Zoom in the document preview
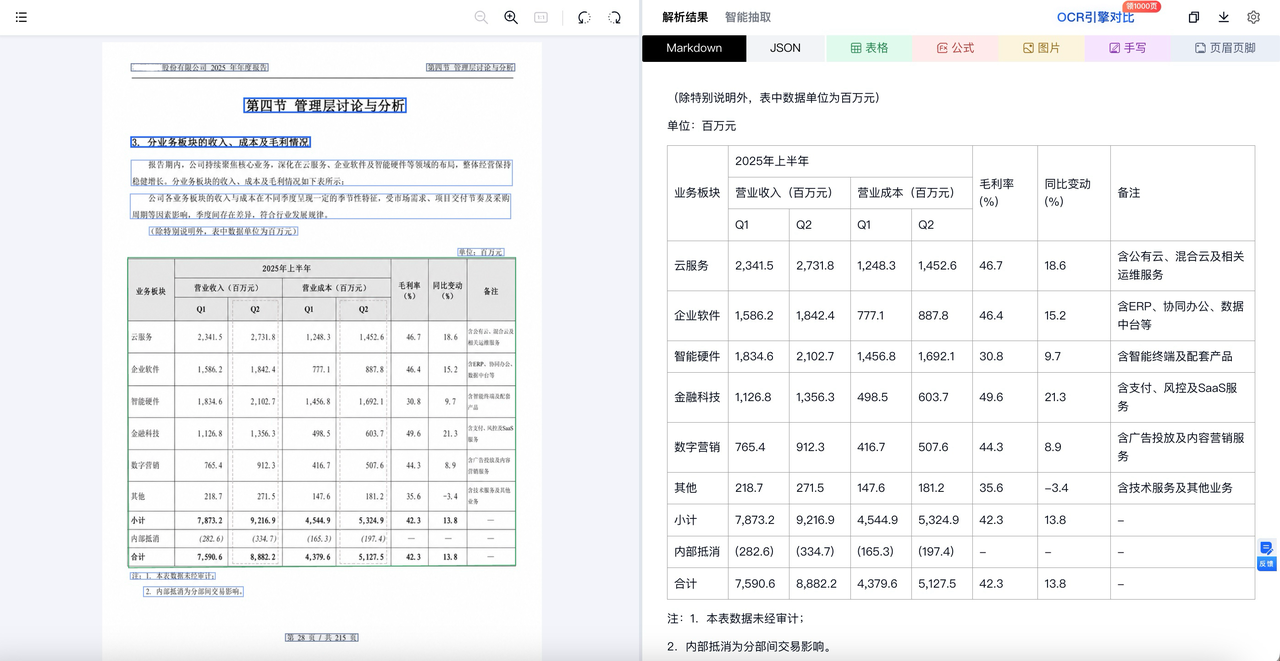The image size is (1280, 661). (x=511, y=17)
